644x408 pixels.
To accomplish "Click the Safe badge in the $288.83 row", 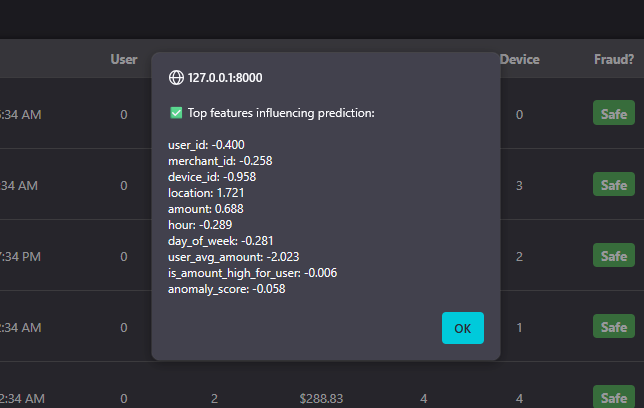I will (x=613, y=398).
